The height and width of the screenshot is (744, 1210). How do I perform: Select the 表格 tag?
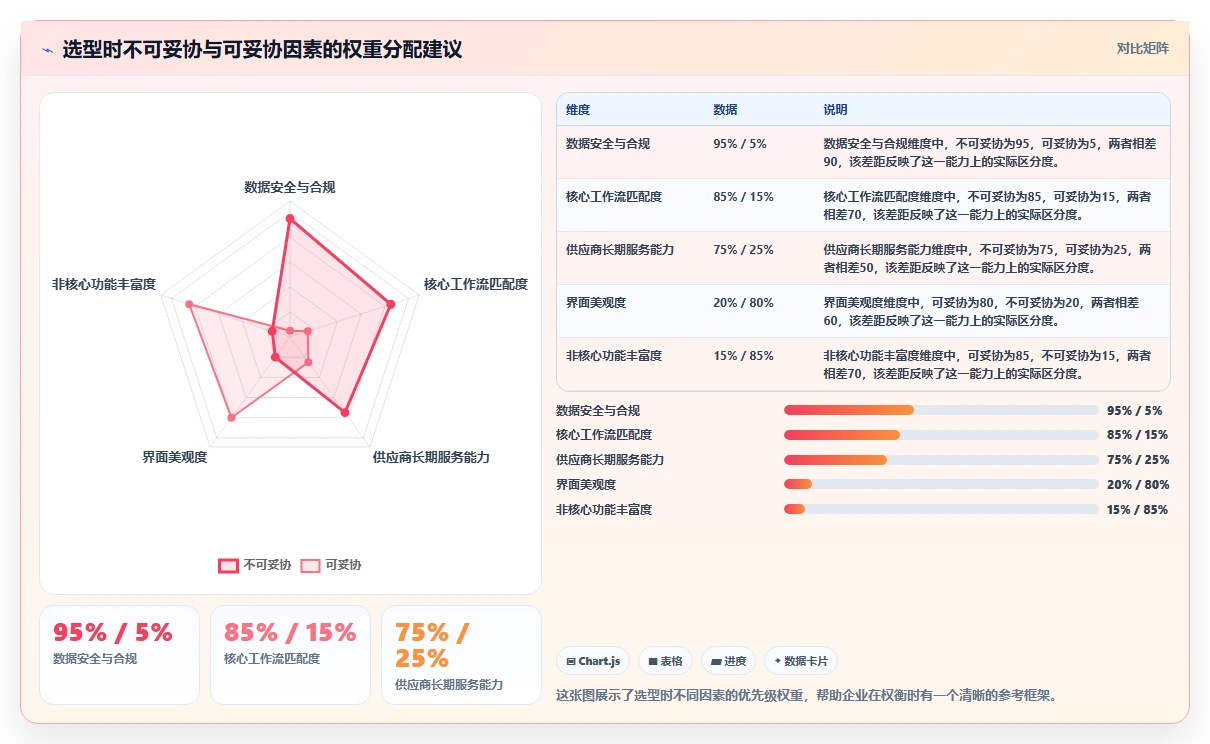point(665,661)
